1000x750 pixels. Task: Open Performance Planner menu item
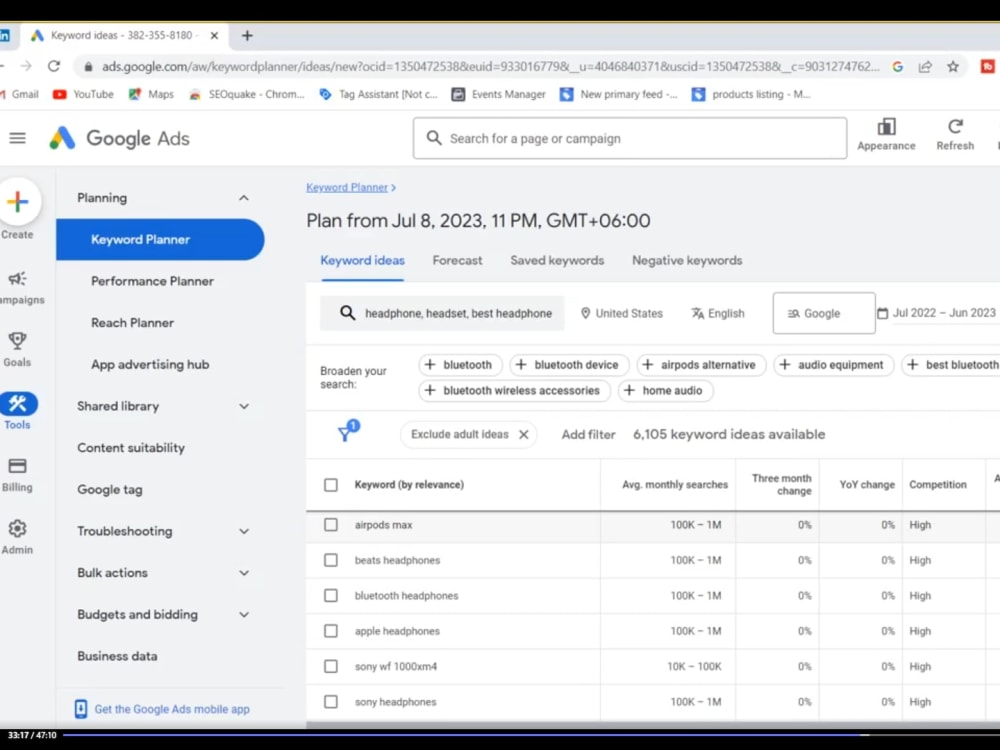pyautogui.click(x=152, y=281)
